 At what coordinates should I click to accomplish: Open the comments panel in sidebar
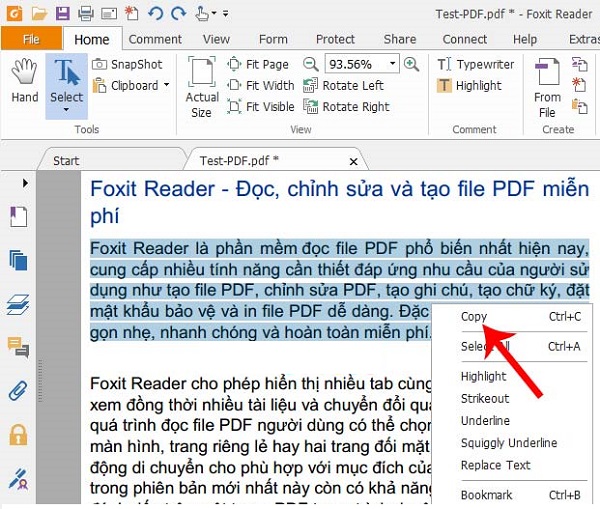(18, 347)
